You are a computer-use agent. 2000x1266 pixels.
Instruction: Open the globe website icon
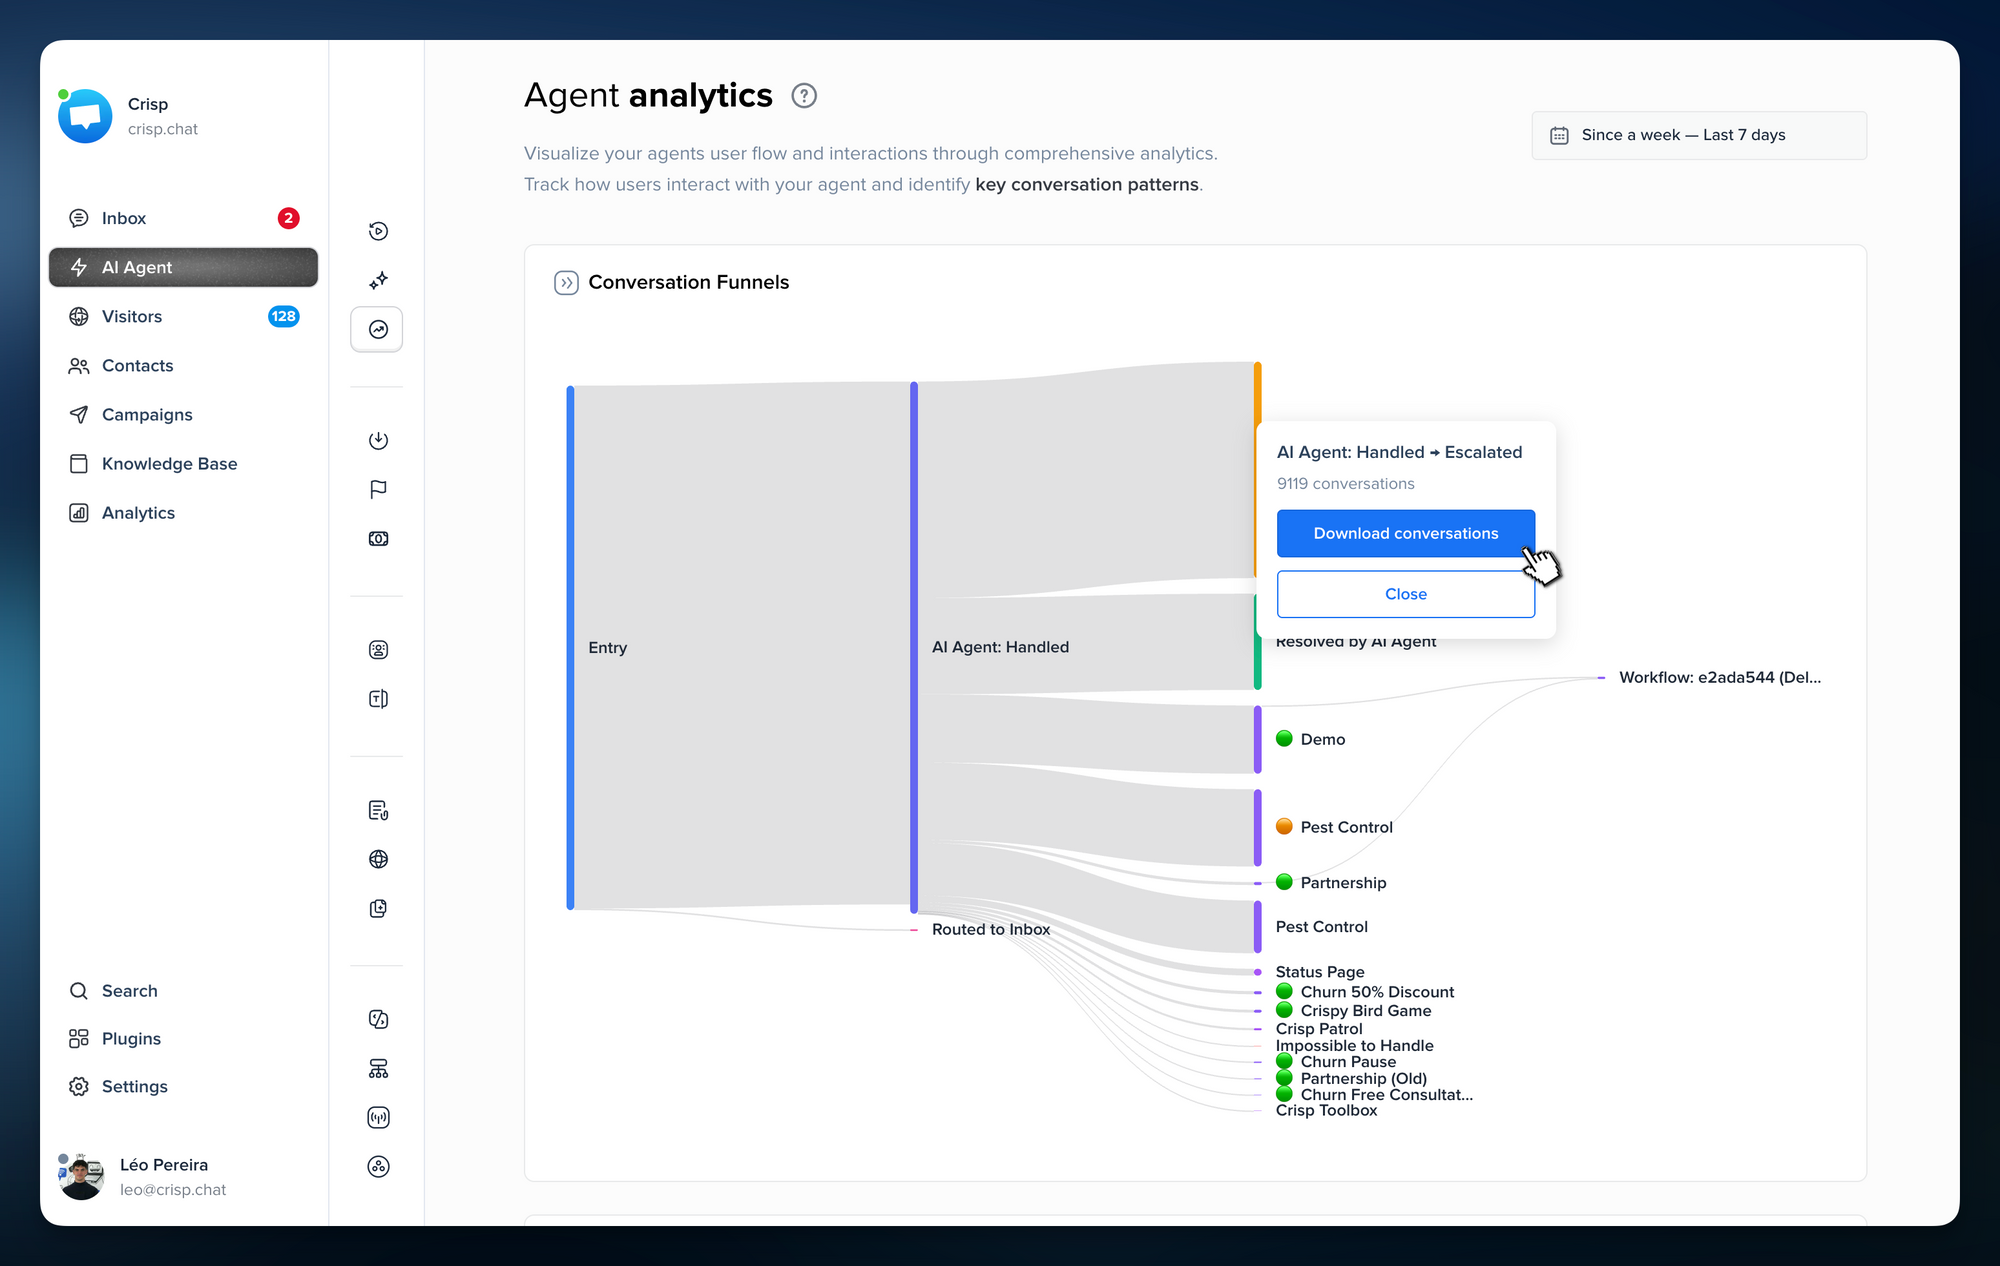pos(377,858)
